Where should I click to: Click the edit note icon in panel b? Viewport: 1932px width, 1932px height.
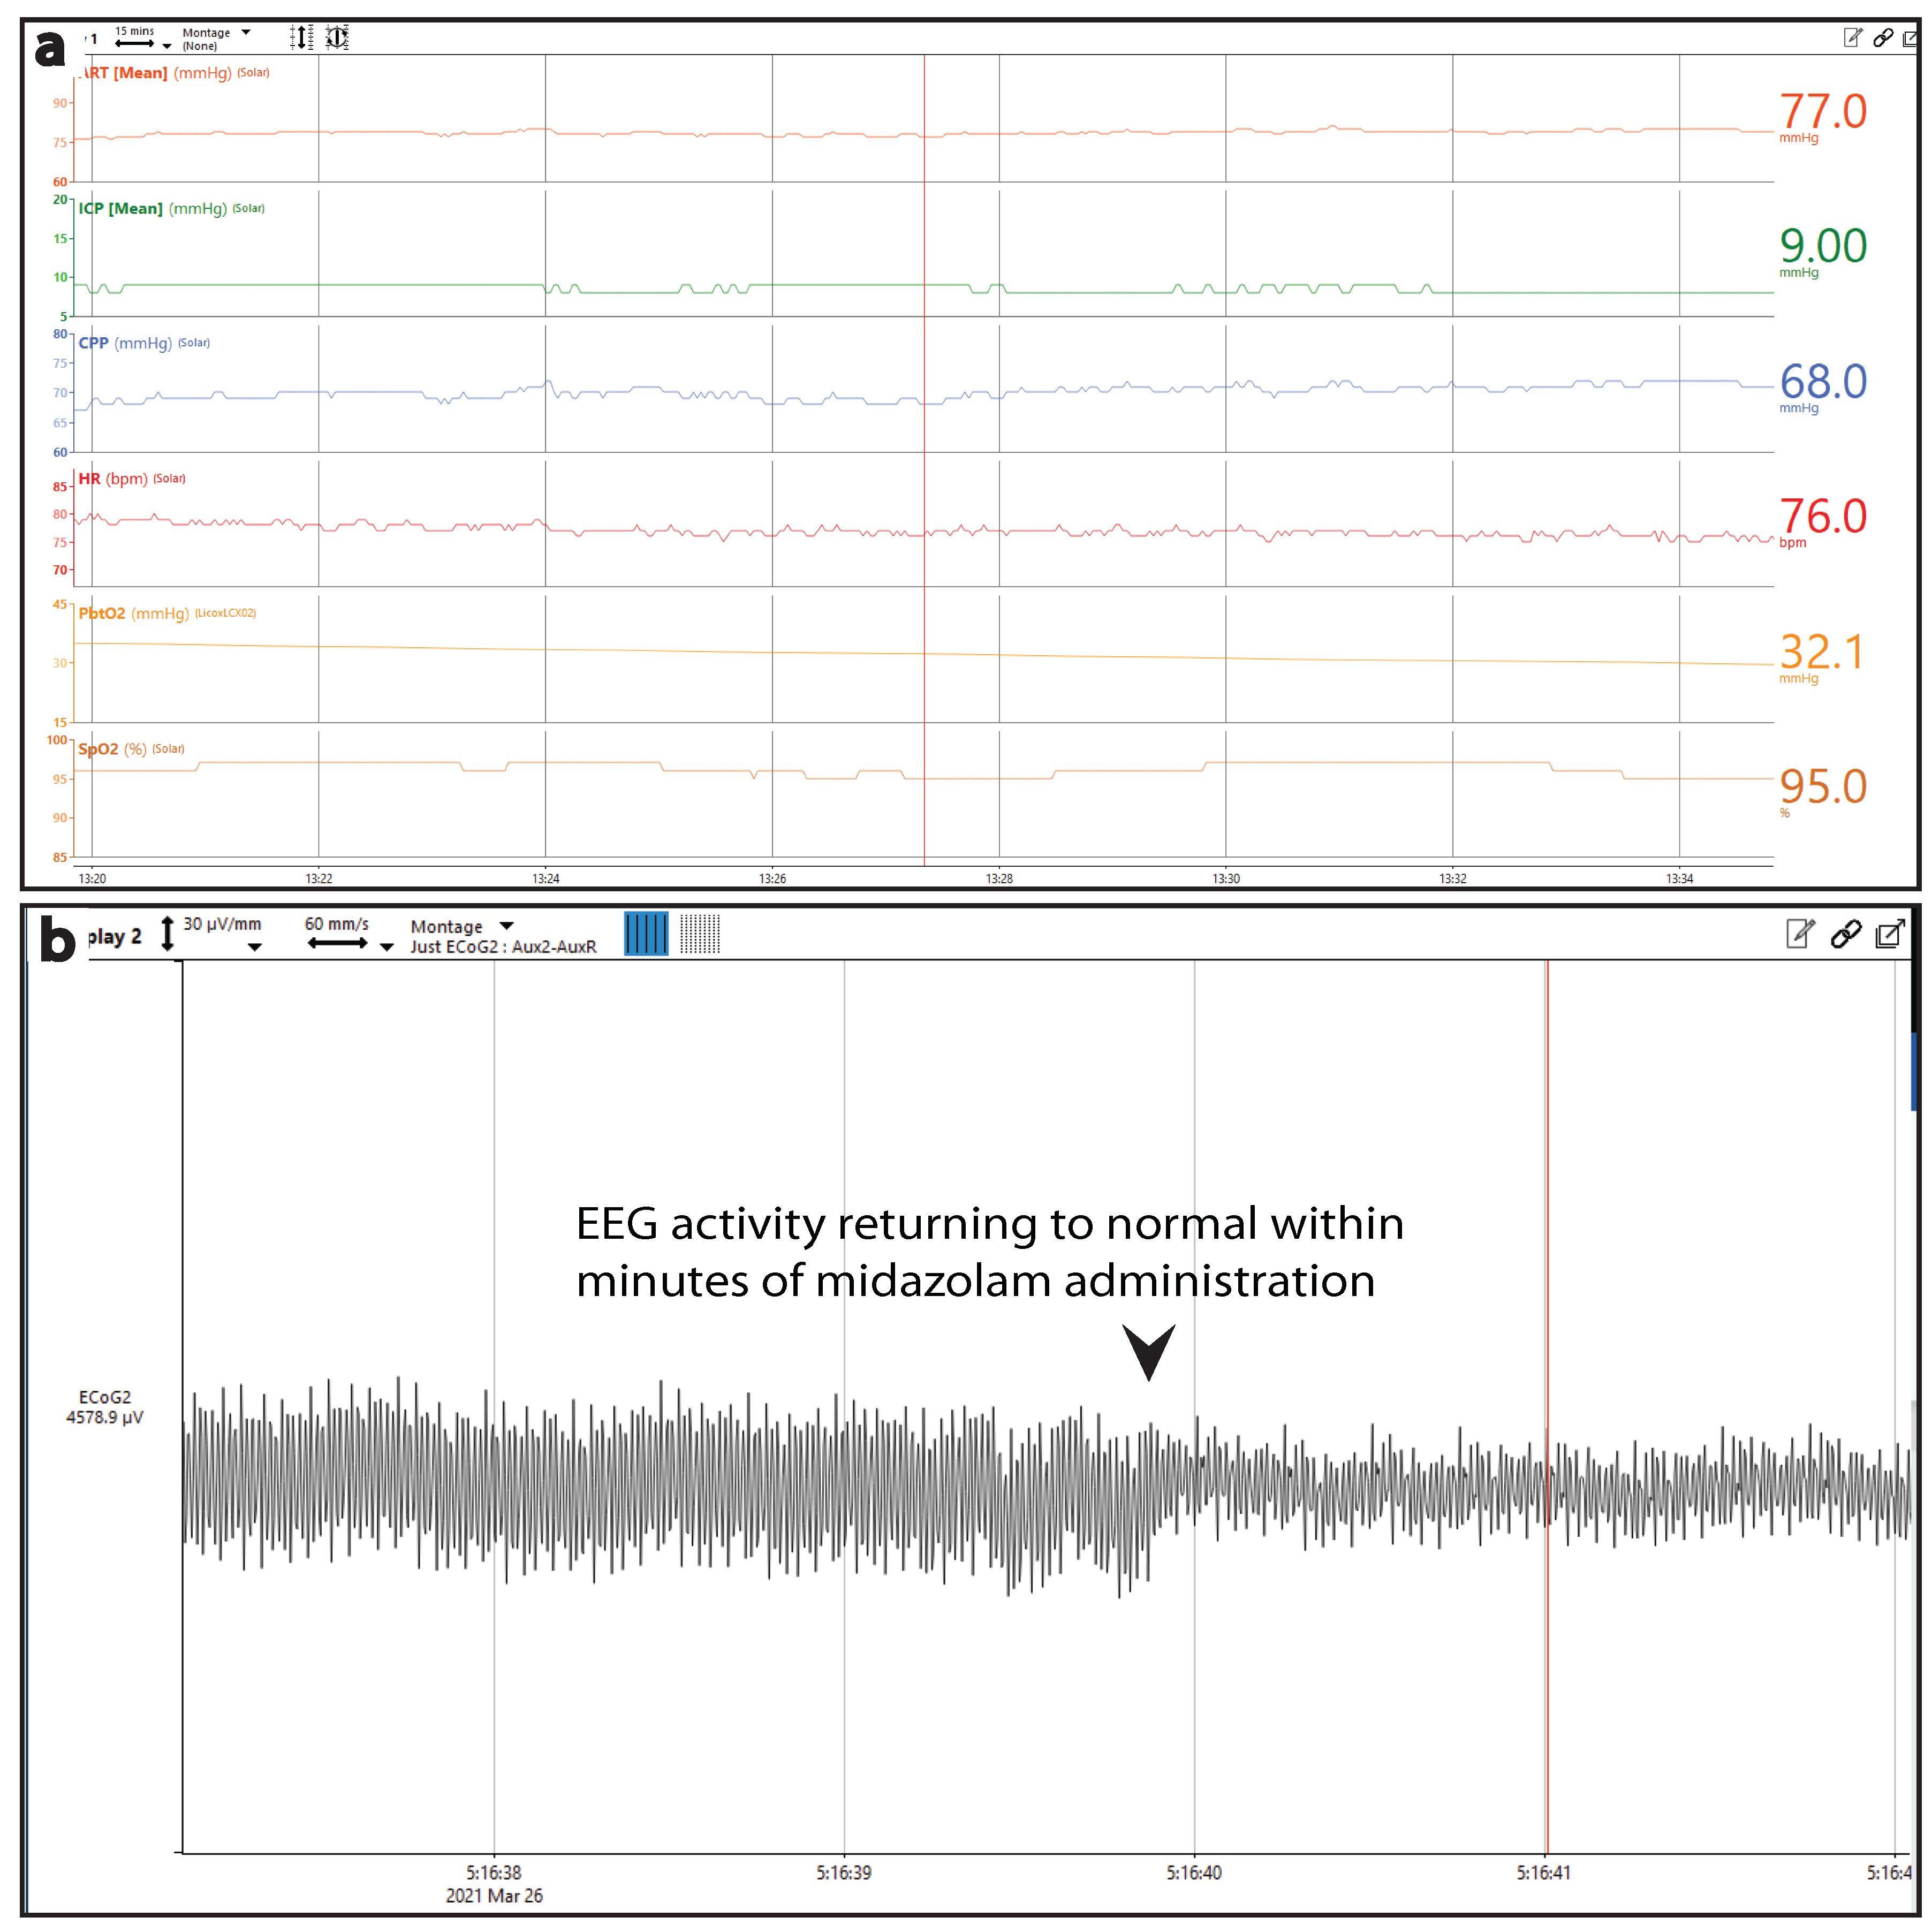pyautogui.click(x=1799, y=934)
